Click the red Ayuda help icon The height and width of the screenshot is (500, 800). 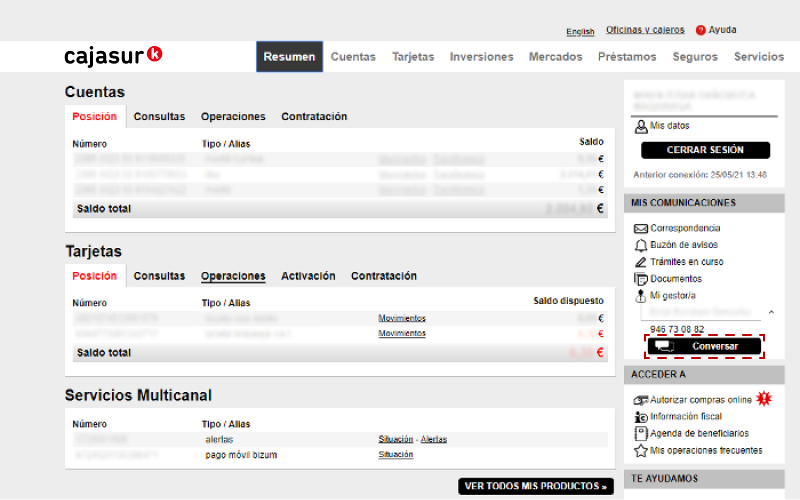tap(701, 30)
